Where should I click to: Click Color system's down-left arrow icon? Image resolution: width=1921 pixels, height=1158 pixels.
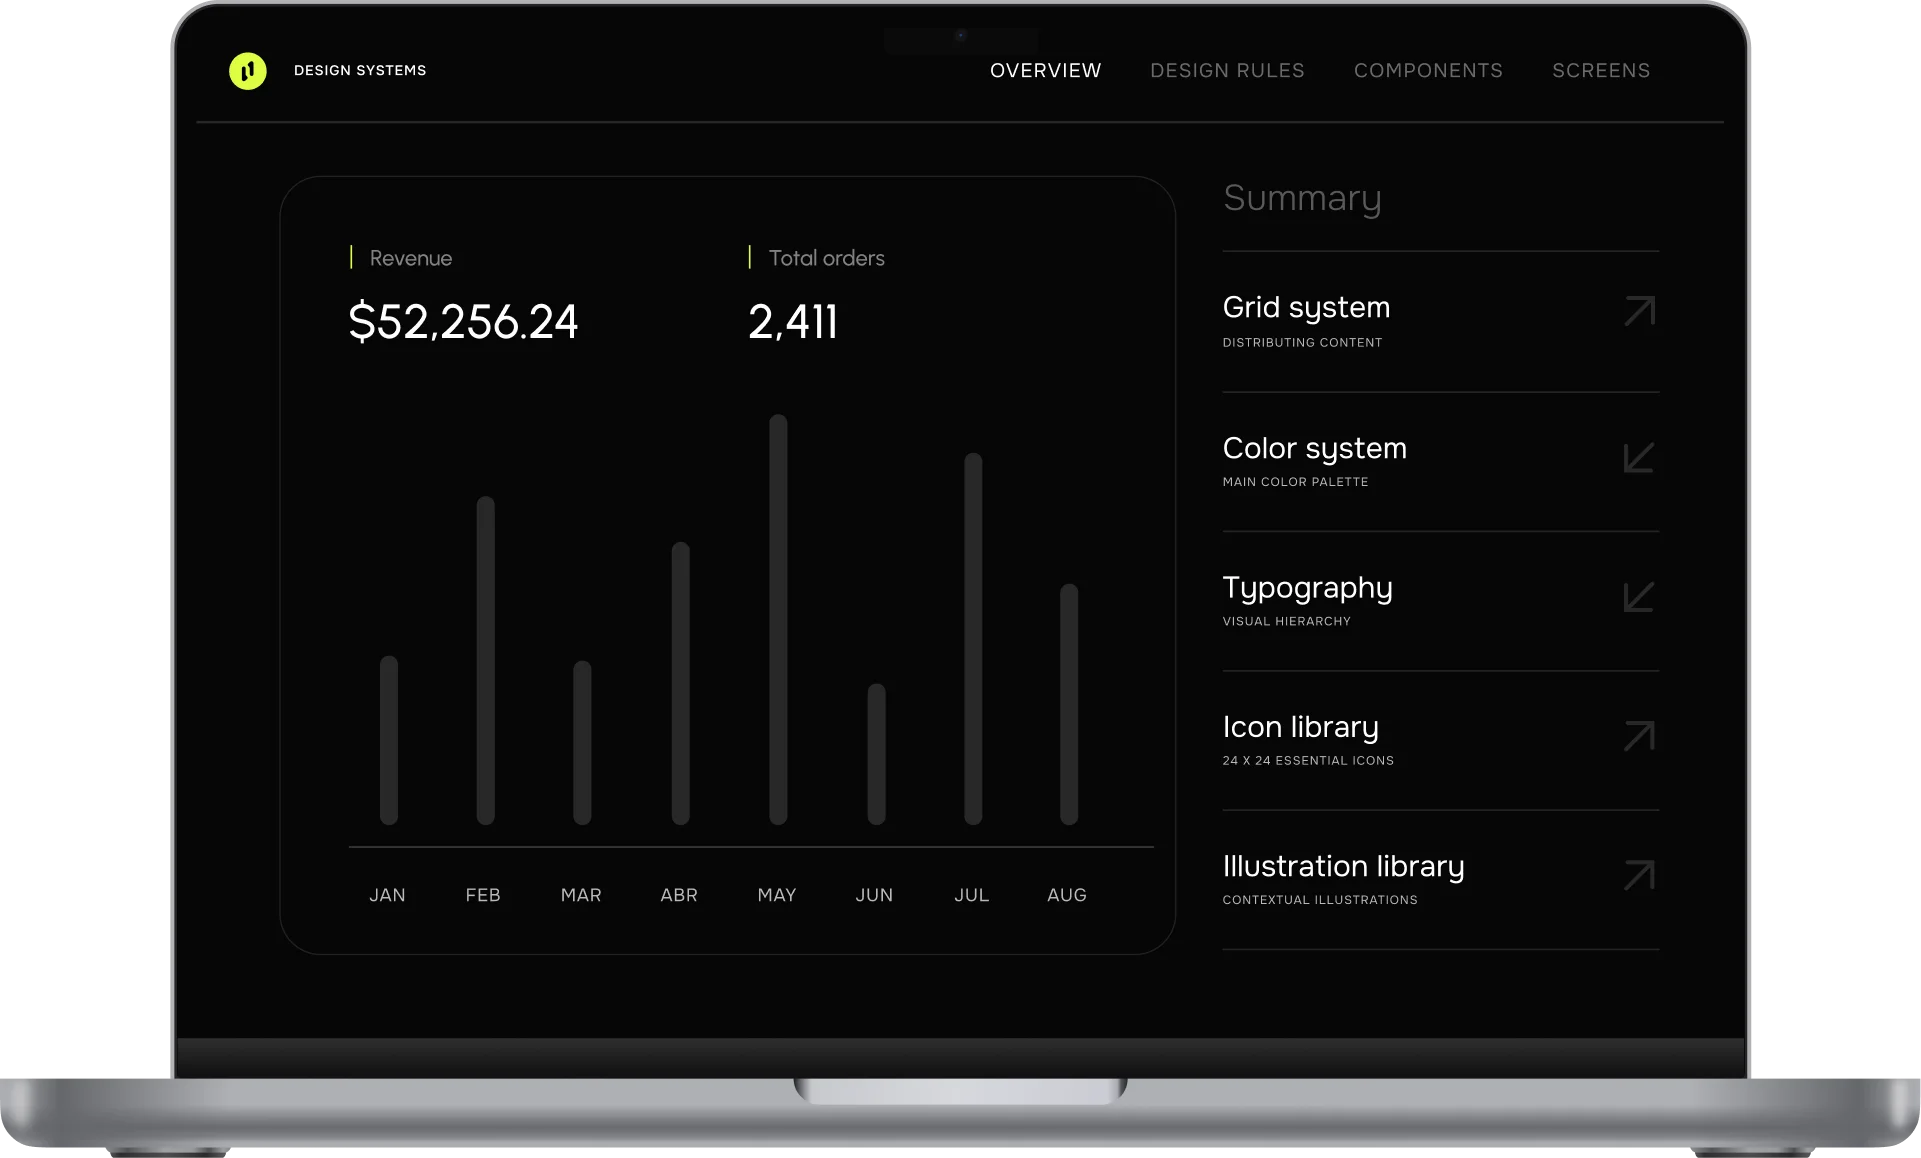[1638, 458]
